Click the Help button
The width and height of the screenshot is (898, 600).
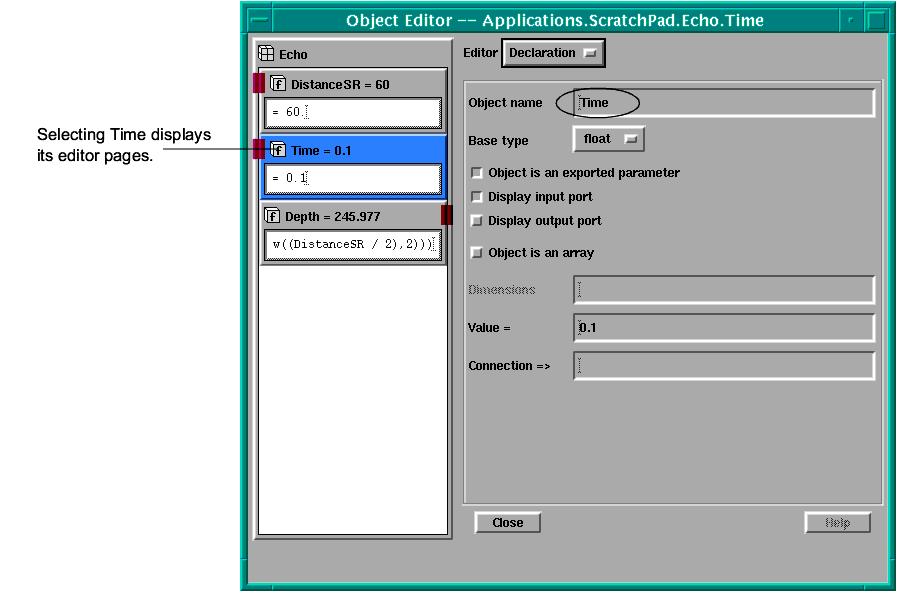click(837, 523)
